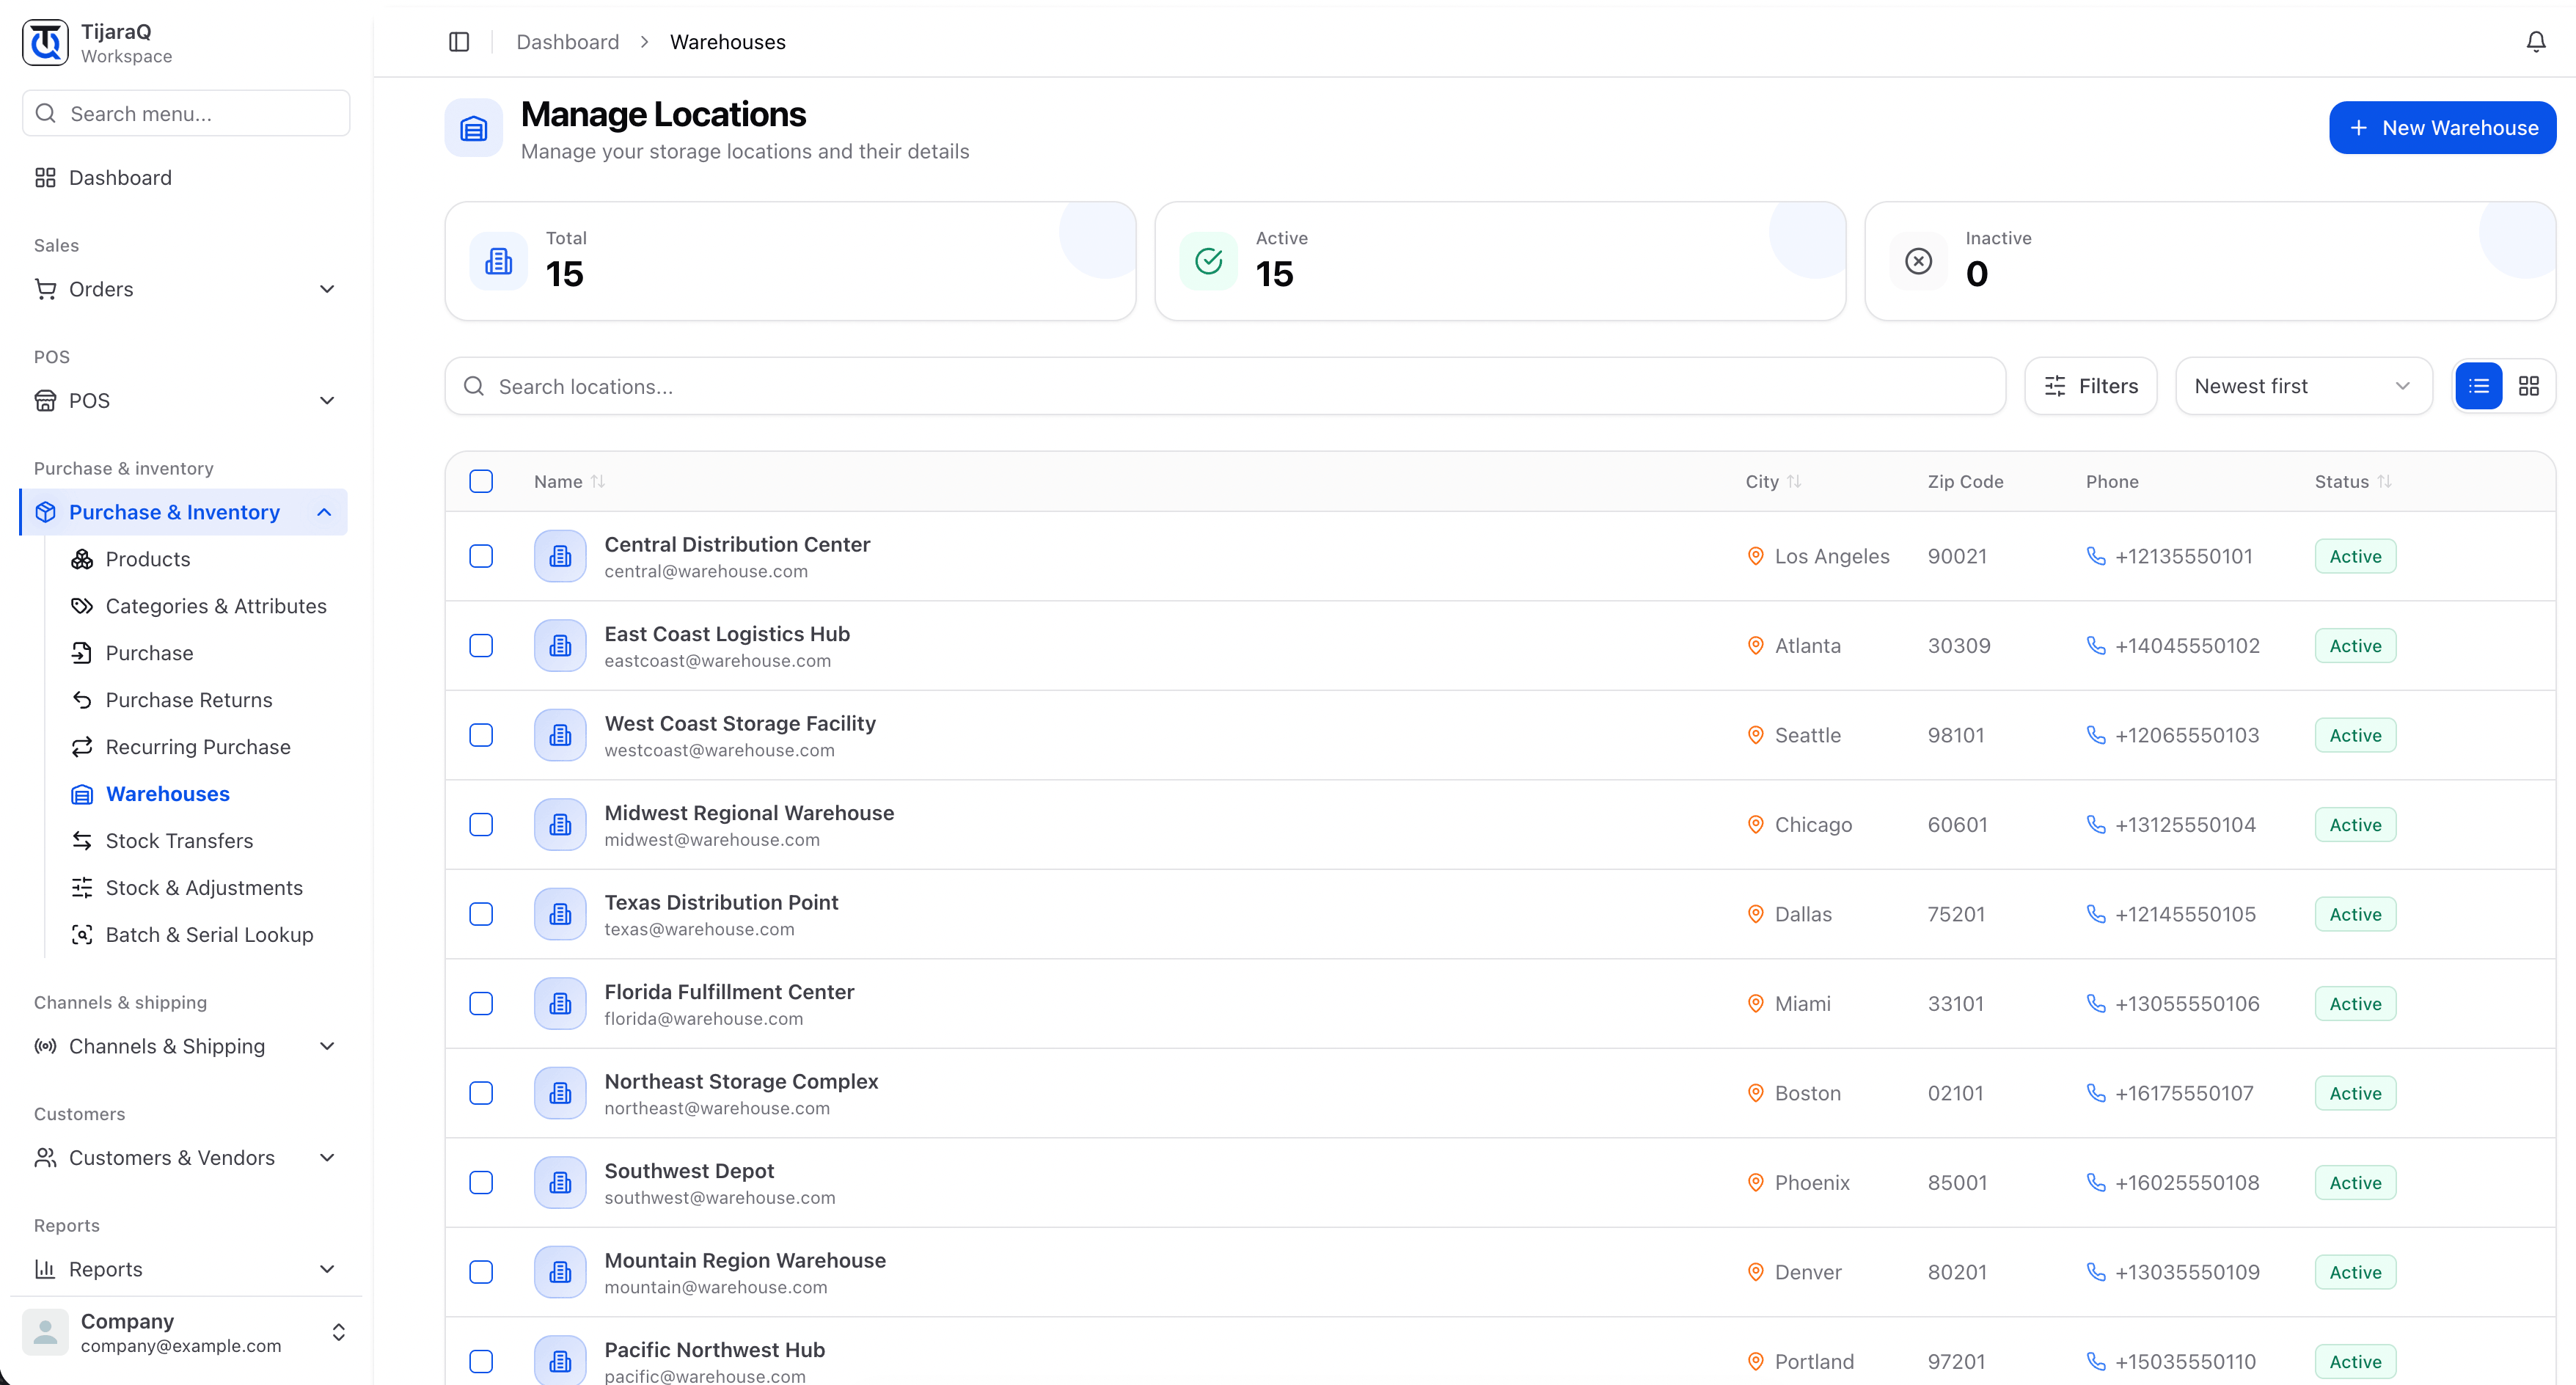Open the notifications bell
2576x1385 pixels.
[2535, 42]
